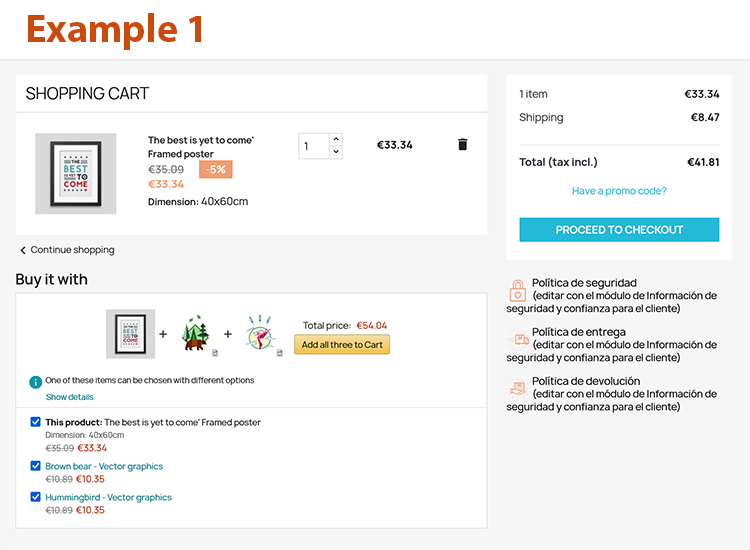Decrease poster quantity with down arrow
The image size is (750, 550).
(335, 152)
